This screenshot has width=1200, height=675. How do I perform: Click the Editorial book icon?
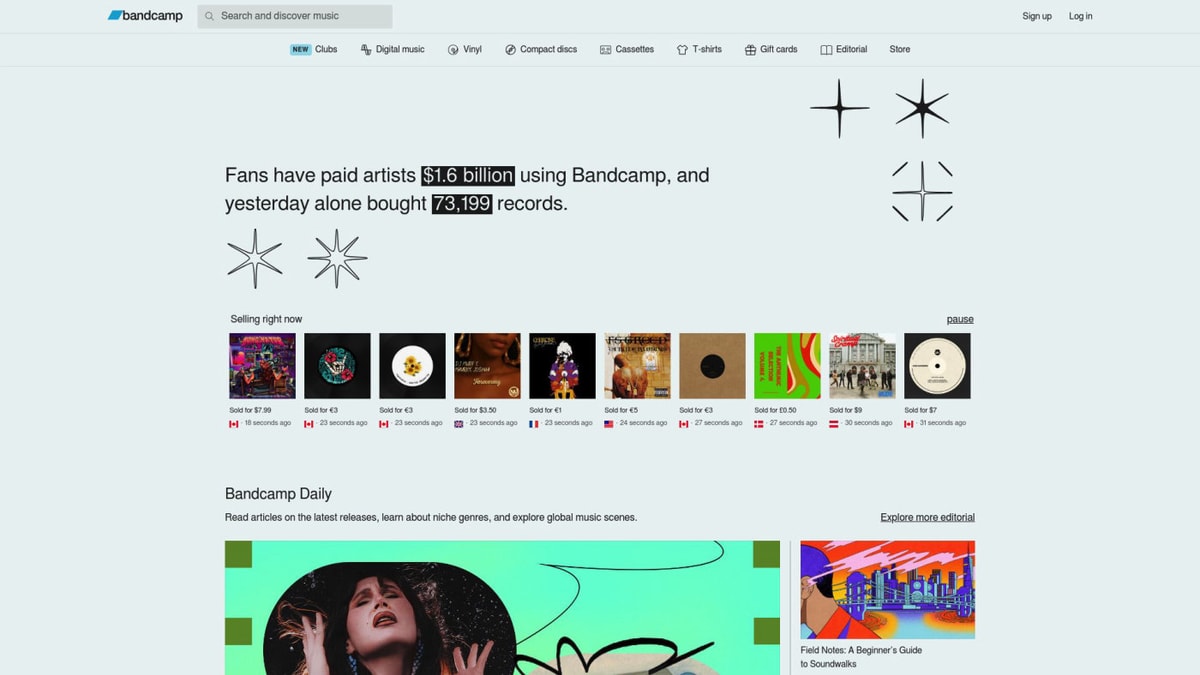[x=826, y=48]
